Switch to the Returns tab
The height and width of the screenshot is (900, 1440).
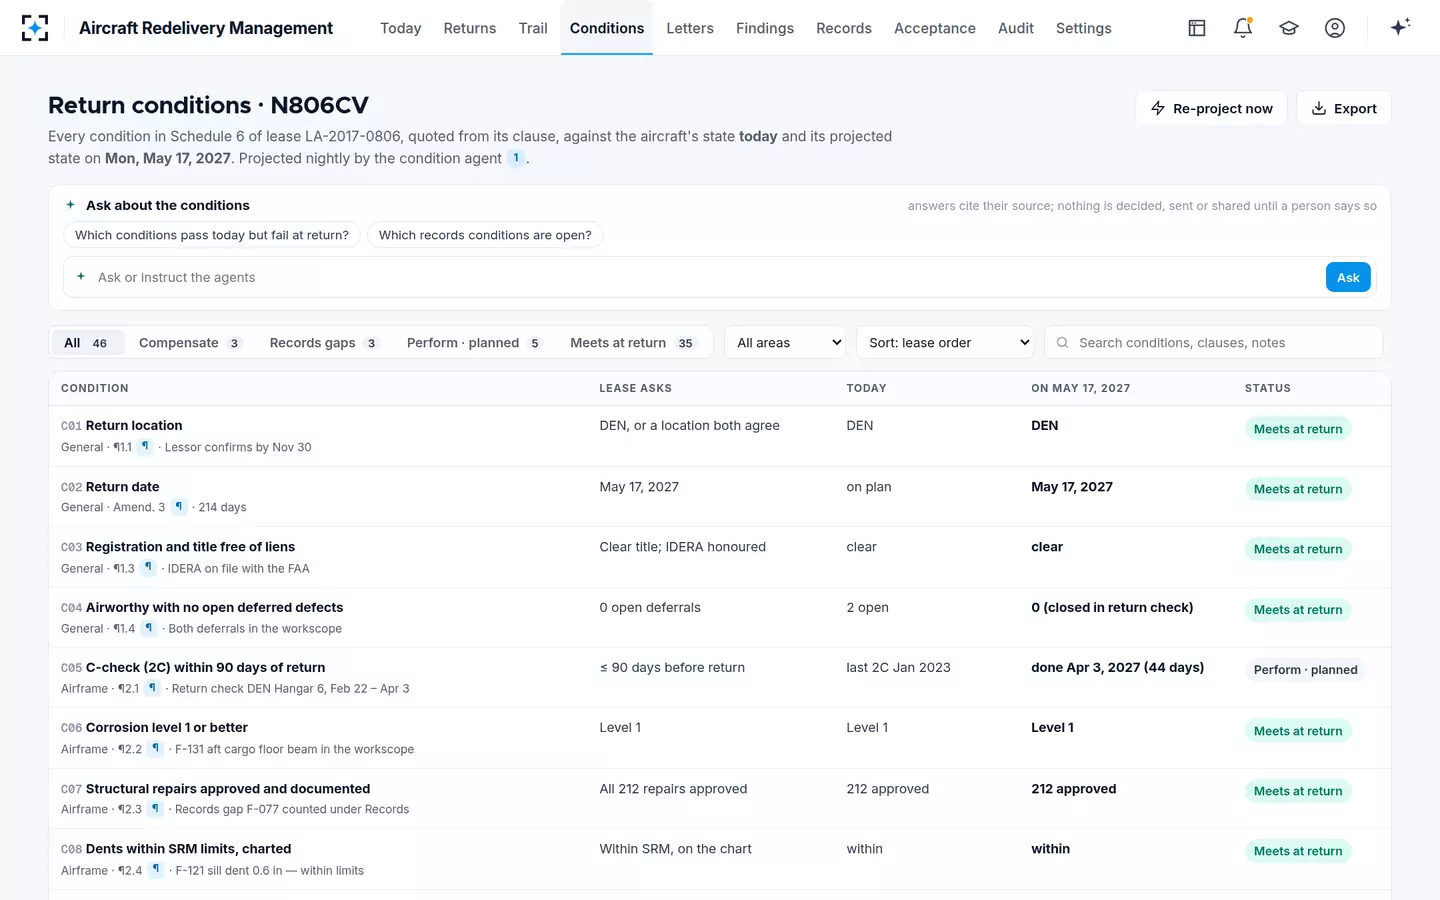pyautogui.click(x=470, y=28)
